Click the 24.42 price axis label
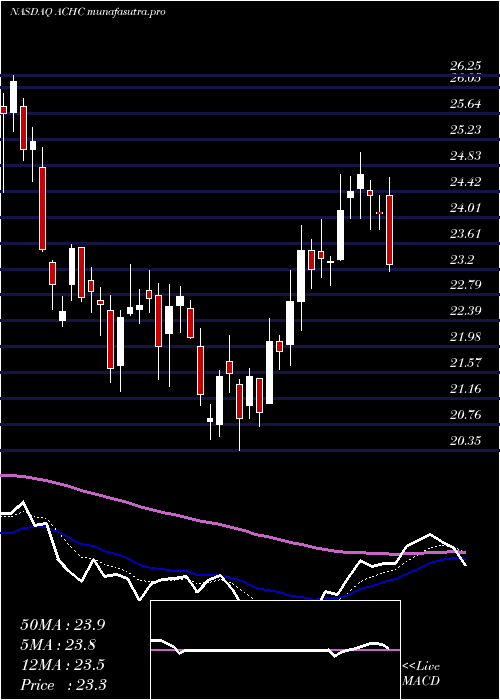Image resolution: width=500 pixels, height=700 pixels. tap(465, 182)
